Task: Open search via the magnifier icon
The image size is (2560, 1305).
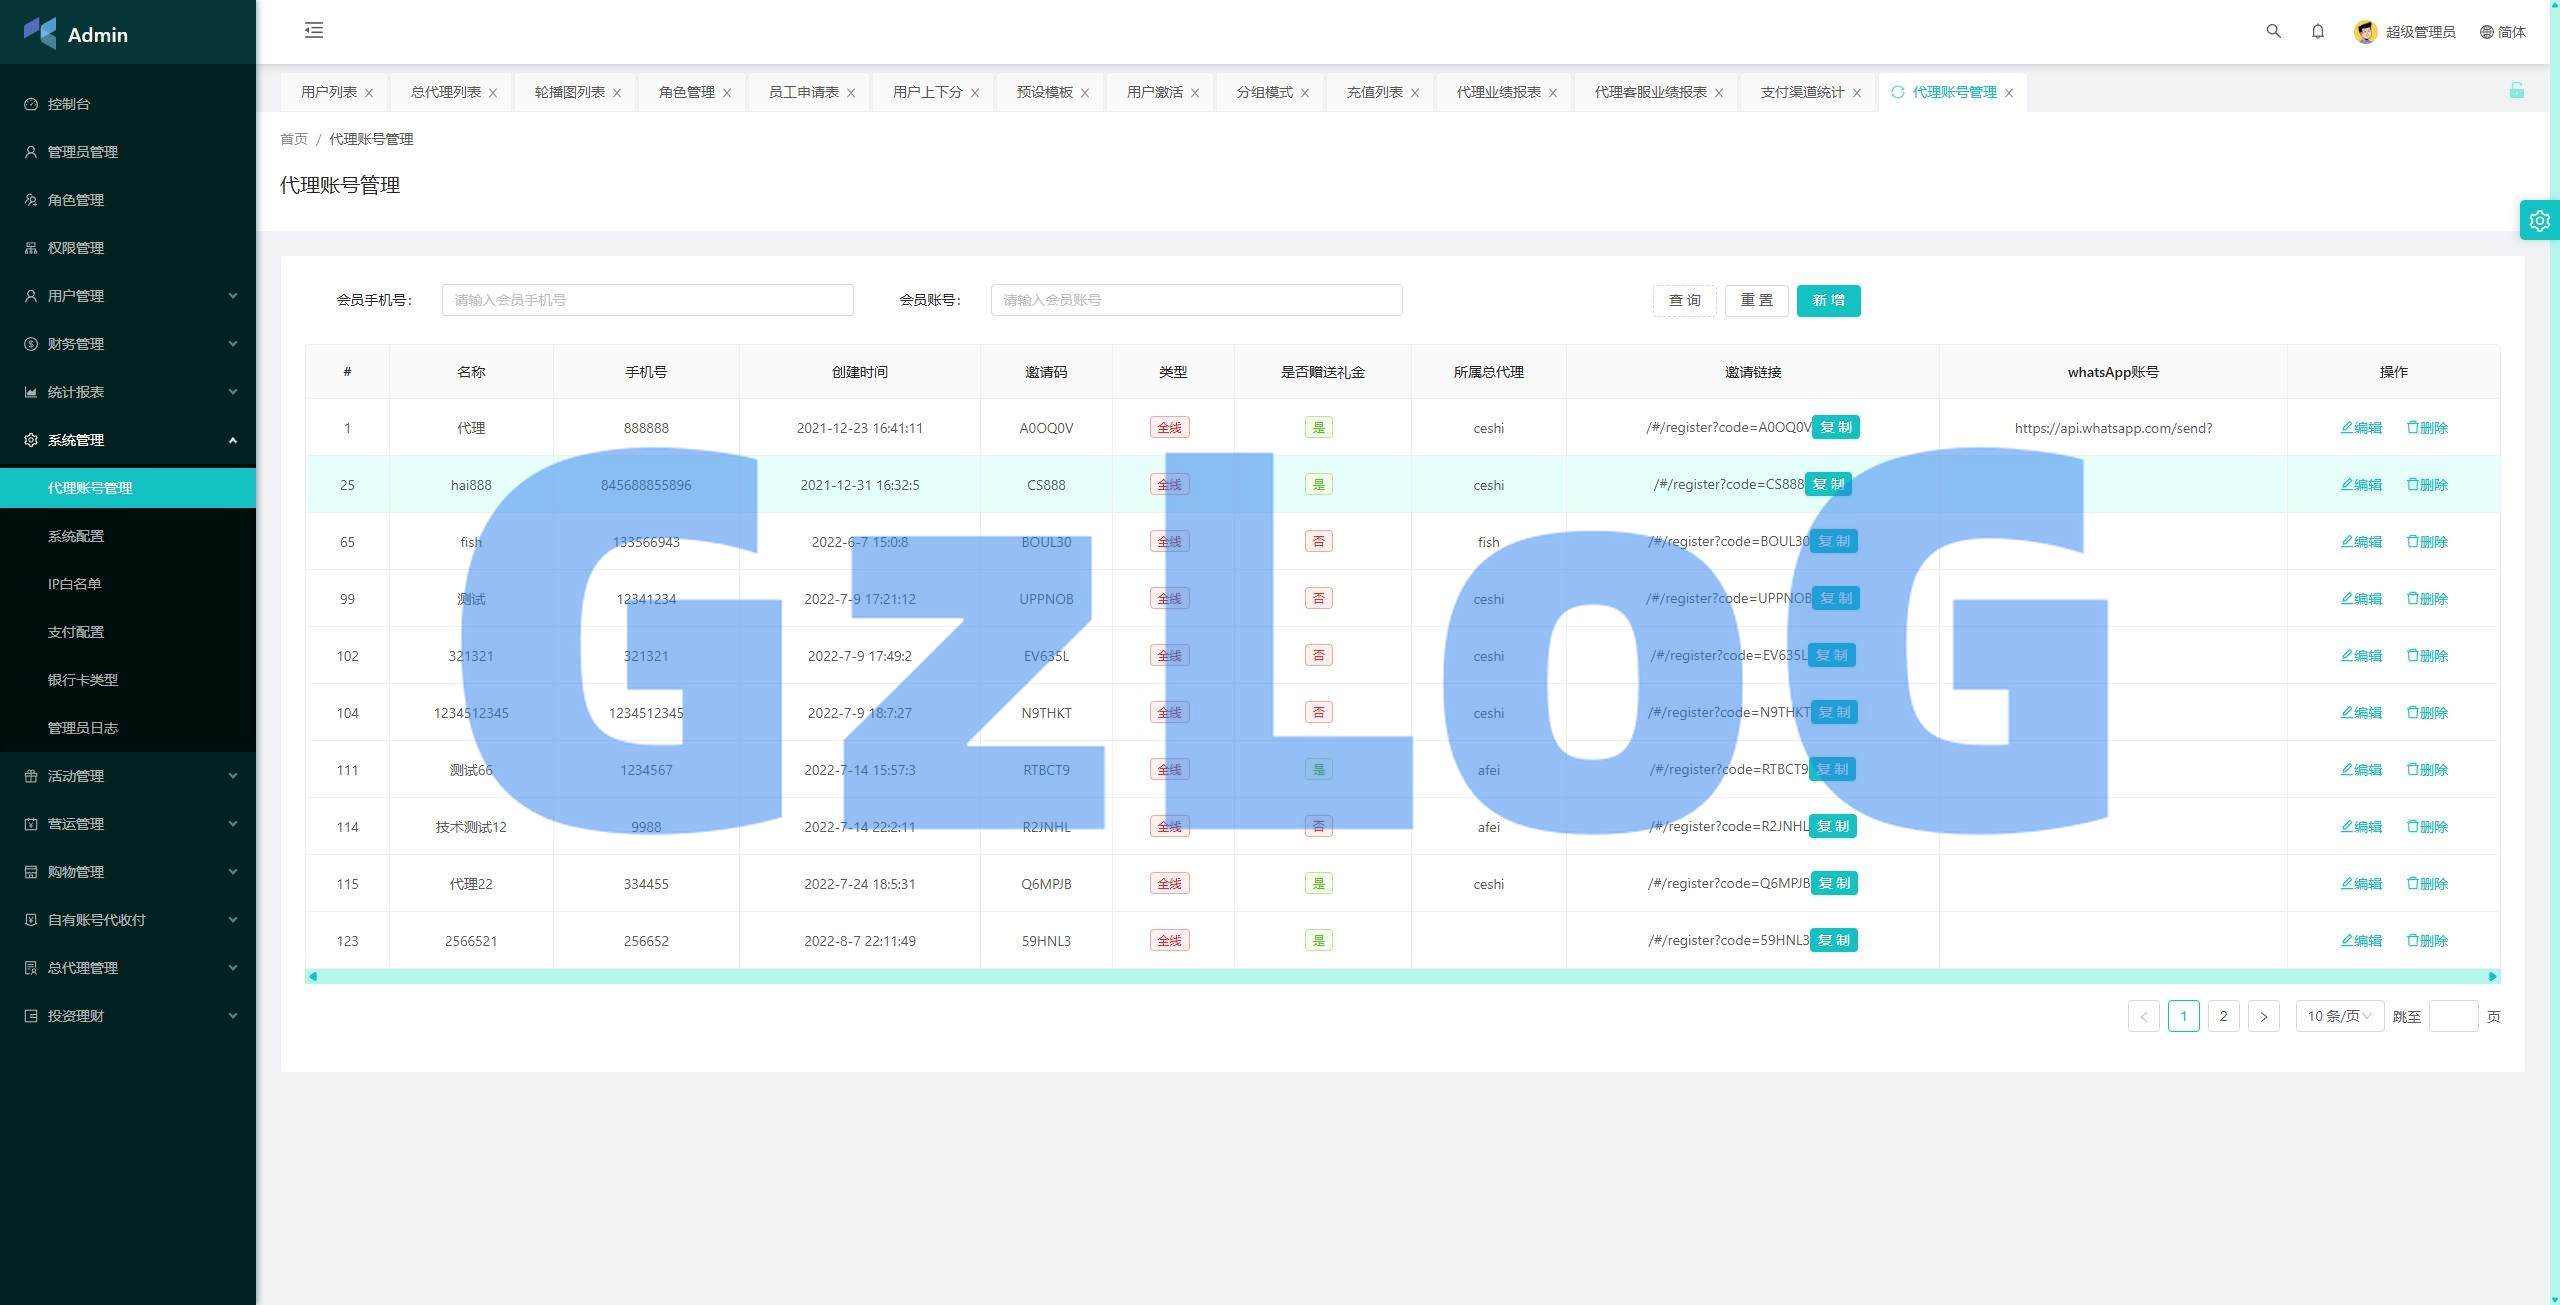Action: (x=2273, y=31)
